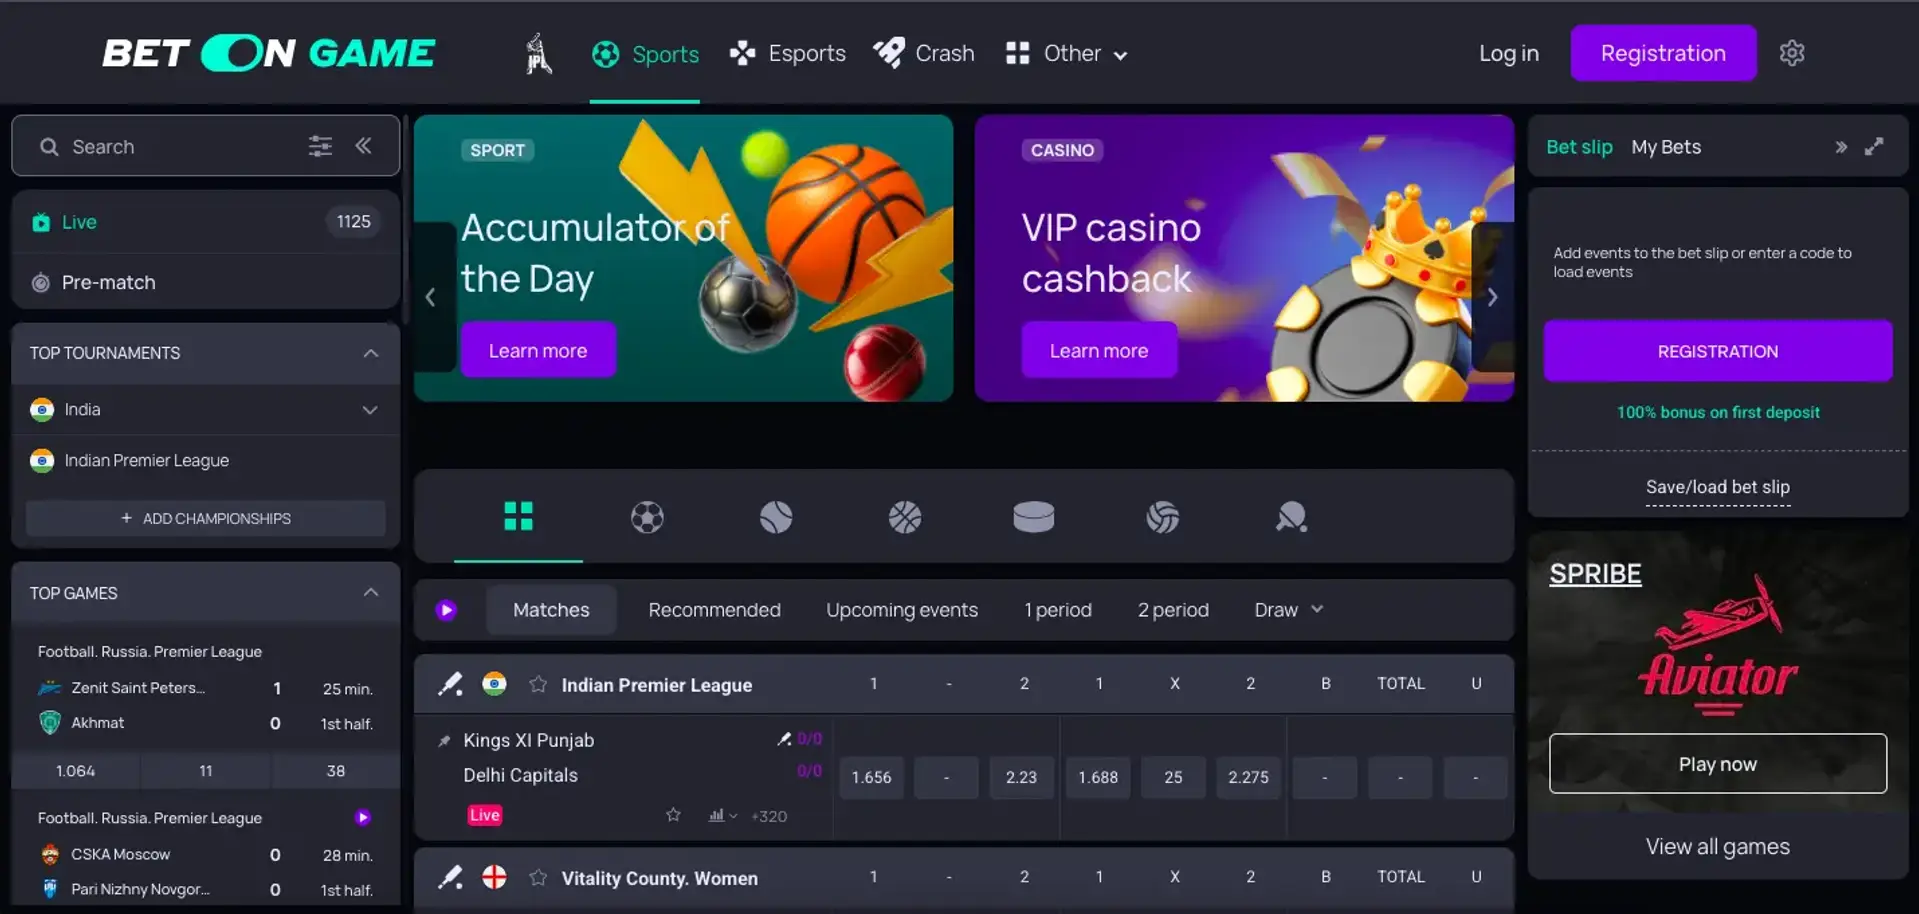Select the volleyball sport icon
This screenshot has height=914, width=1919.
coord(1162,517)
